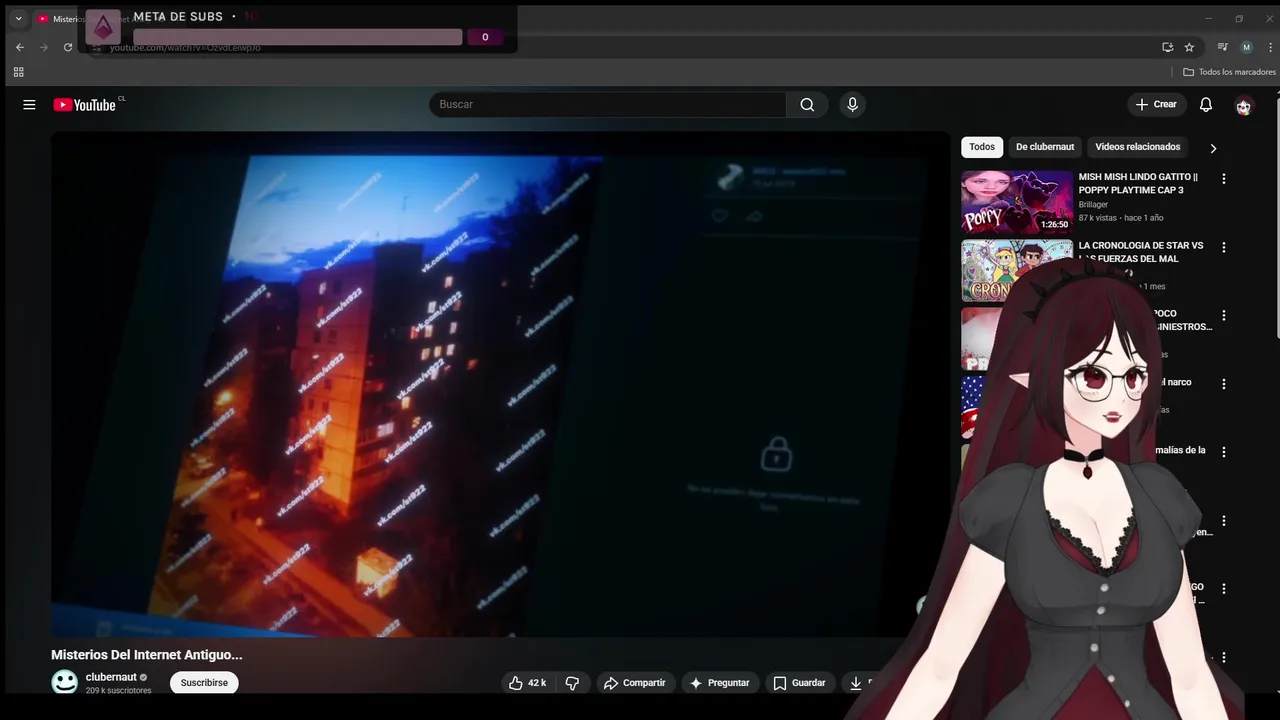This screenshot has height=720, width=1280.
Task: Open the notifications bell
Action: tap(1206, 105)
